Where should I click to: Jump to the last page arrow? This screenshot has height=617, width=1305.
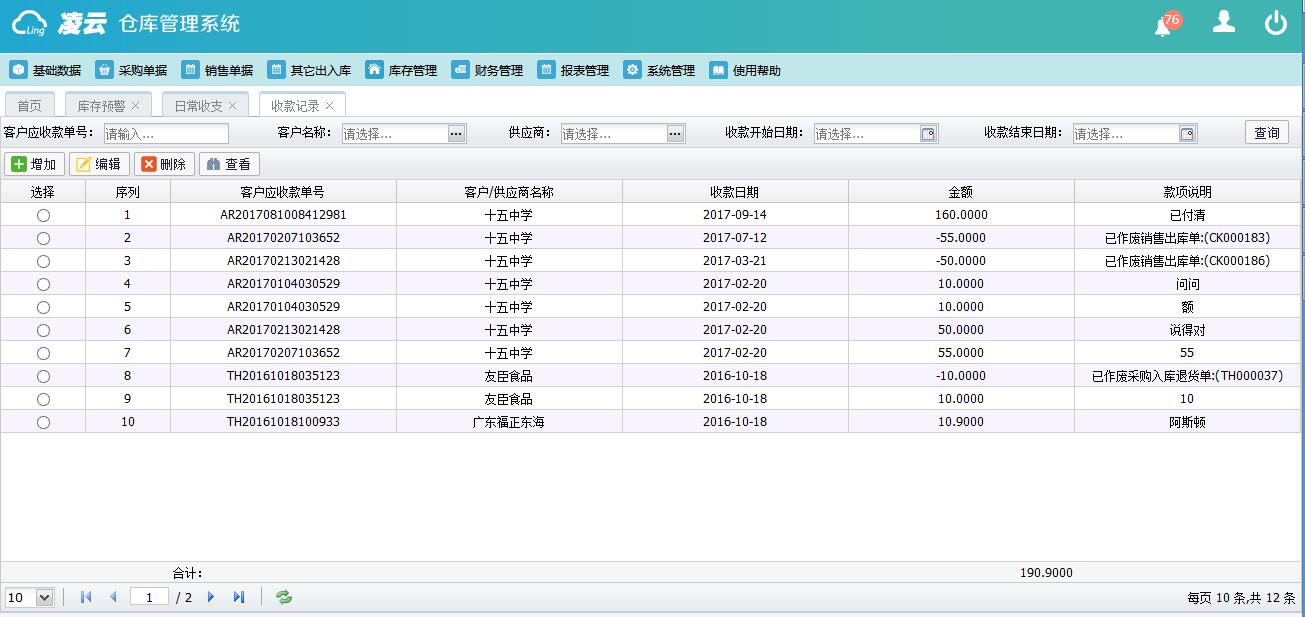tap(239, 597)
